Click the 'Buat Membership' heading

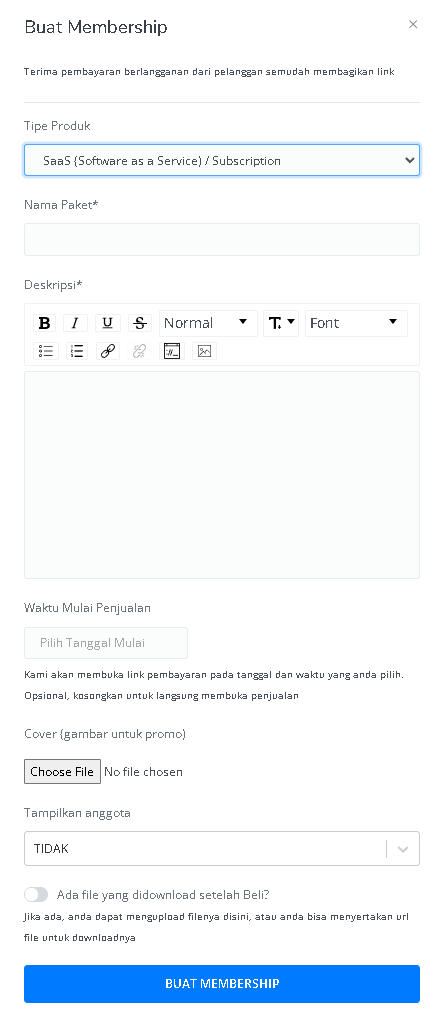point(96,27)
